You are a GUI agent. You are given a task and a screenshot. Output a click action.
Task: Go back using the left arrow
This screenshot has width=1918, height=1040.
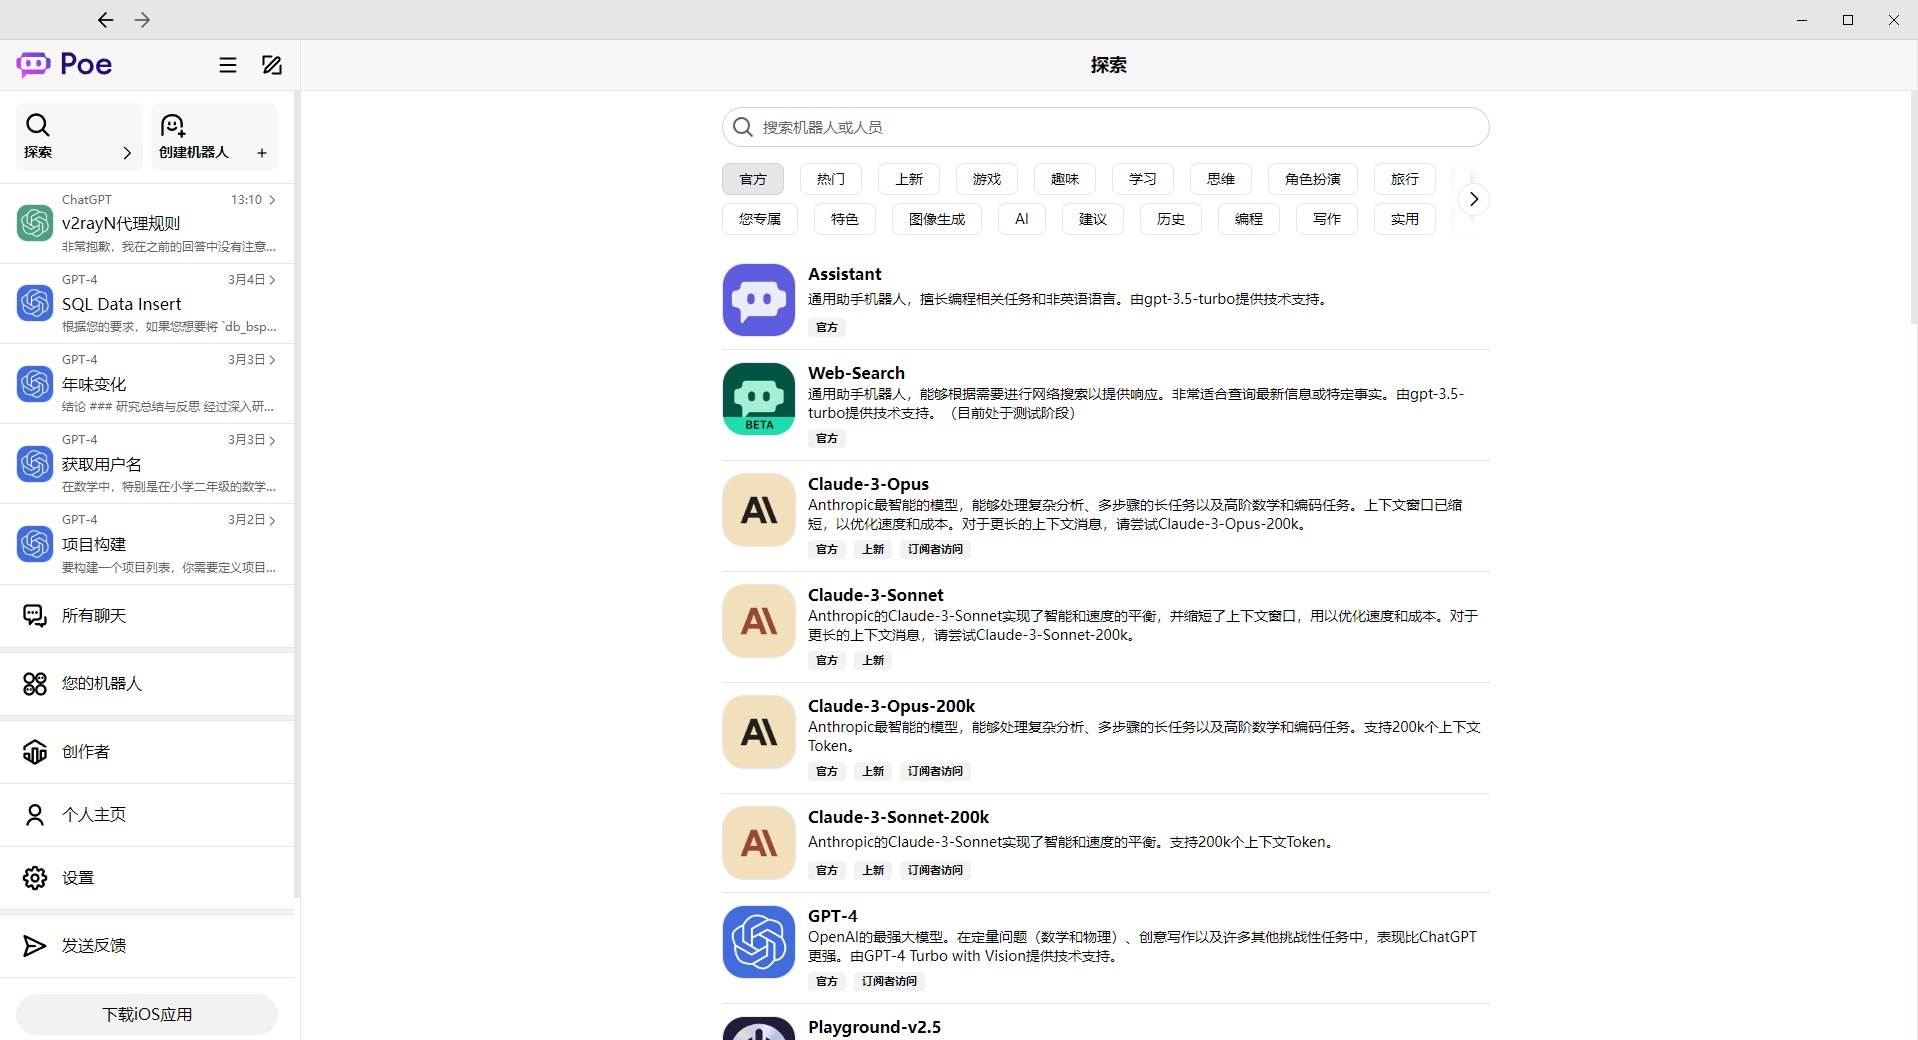(x=105, y=20)
